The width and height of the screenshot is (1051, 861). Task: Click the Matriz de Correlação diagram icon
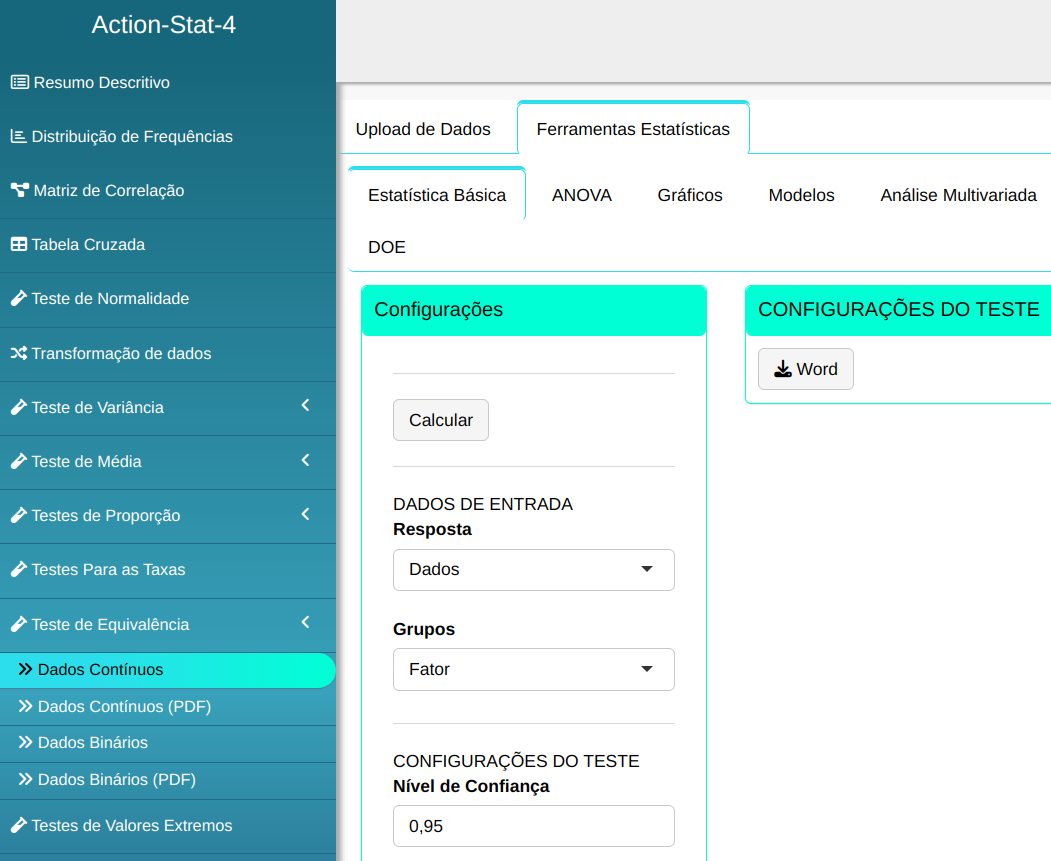point(19,191)
